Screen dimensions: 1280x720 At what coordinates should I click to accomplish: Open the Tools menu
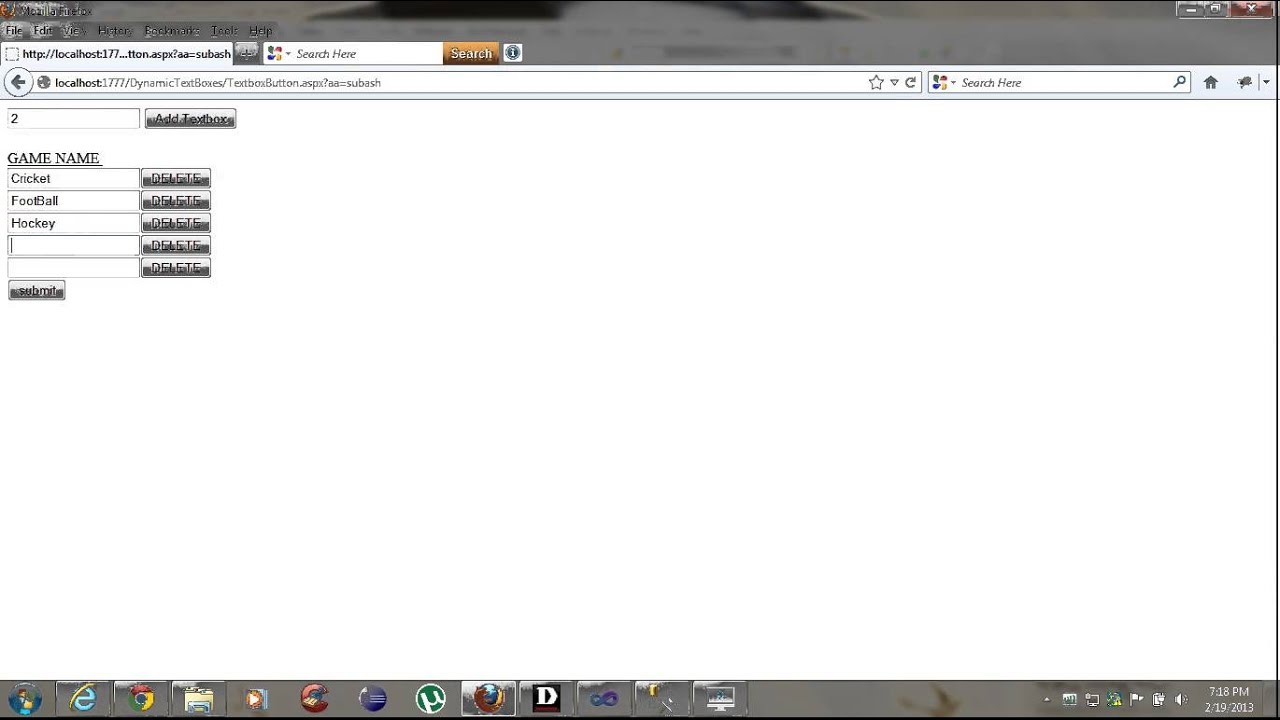tap(225, 31)
